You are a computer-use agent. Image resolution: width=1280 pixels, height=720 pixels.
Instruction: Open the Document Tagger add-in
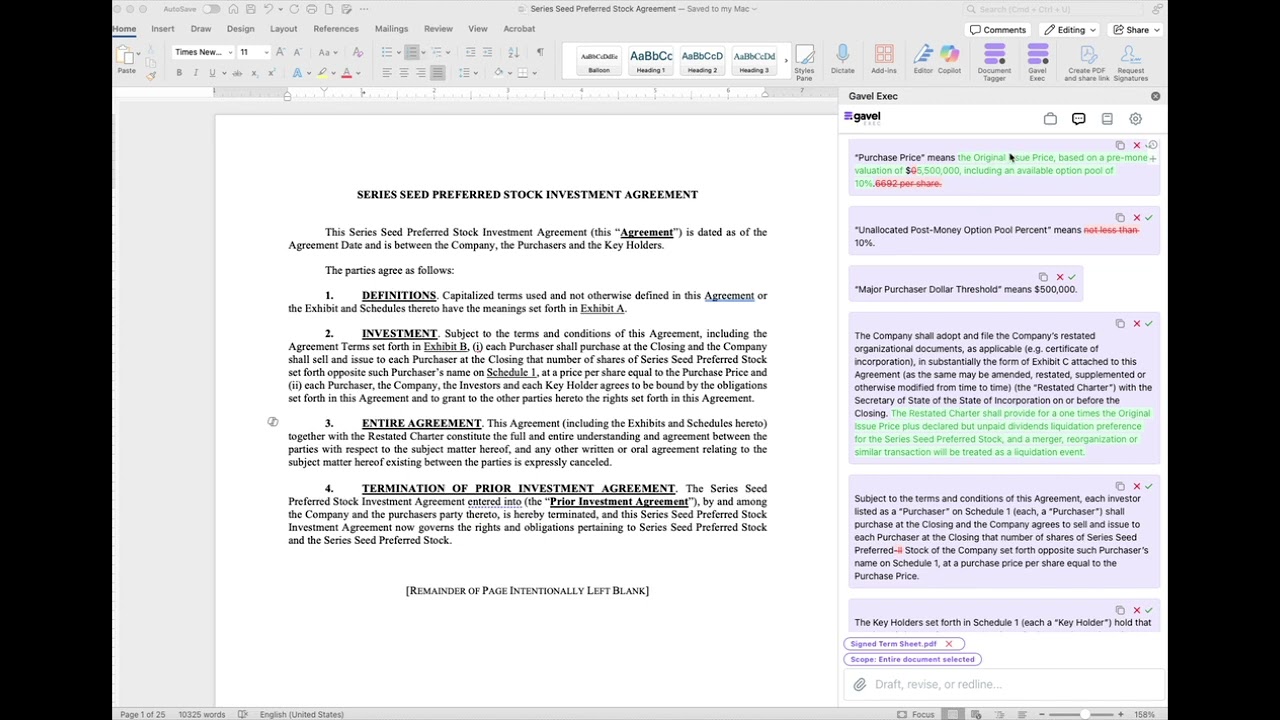[x=994, y=60]
